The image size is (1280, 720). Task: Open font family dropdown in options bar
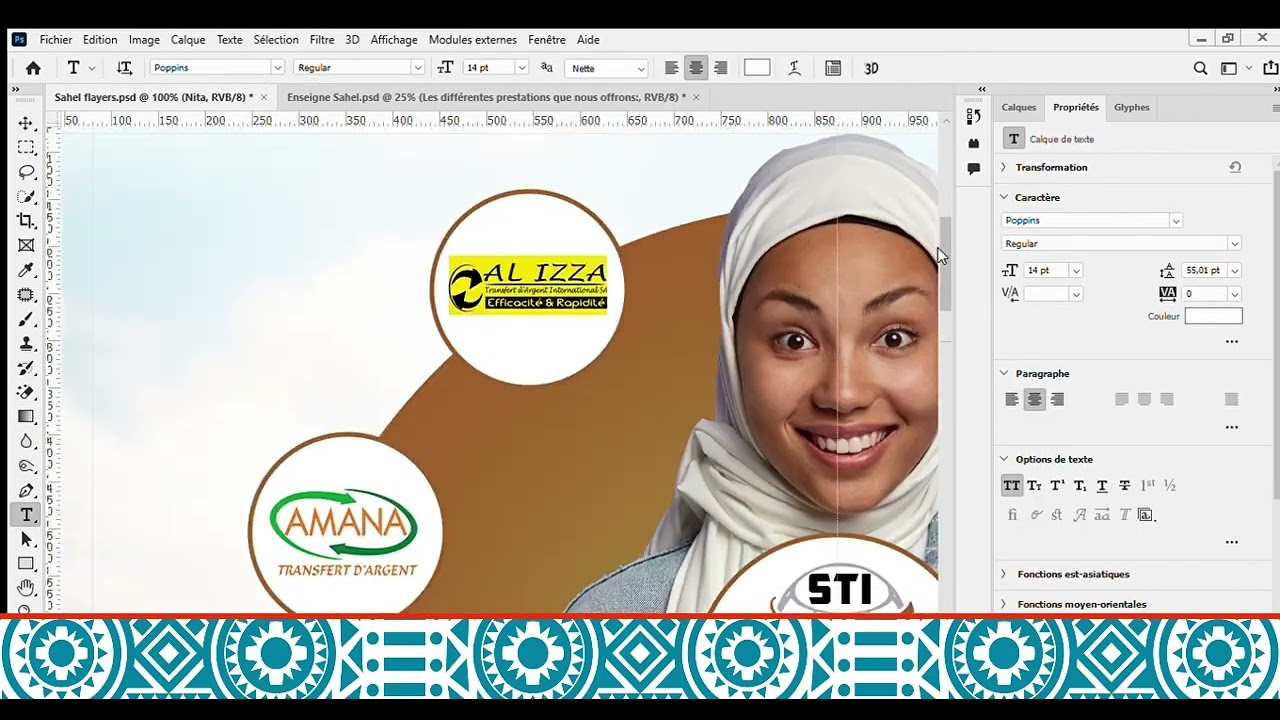coord(277,68)
